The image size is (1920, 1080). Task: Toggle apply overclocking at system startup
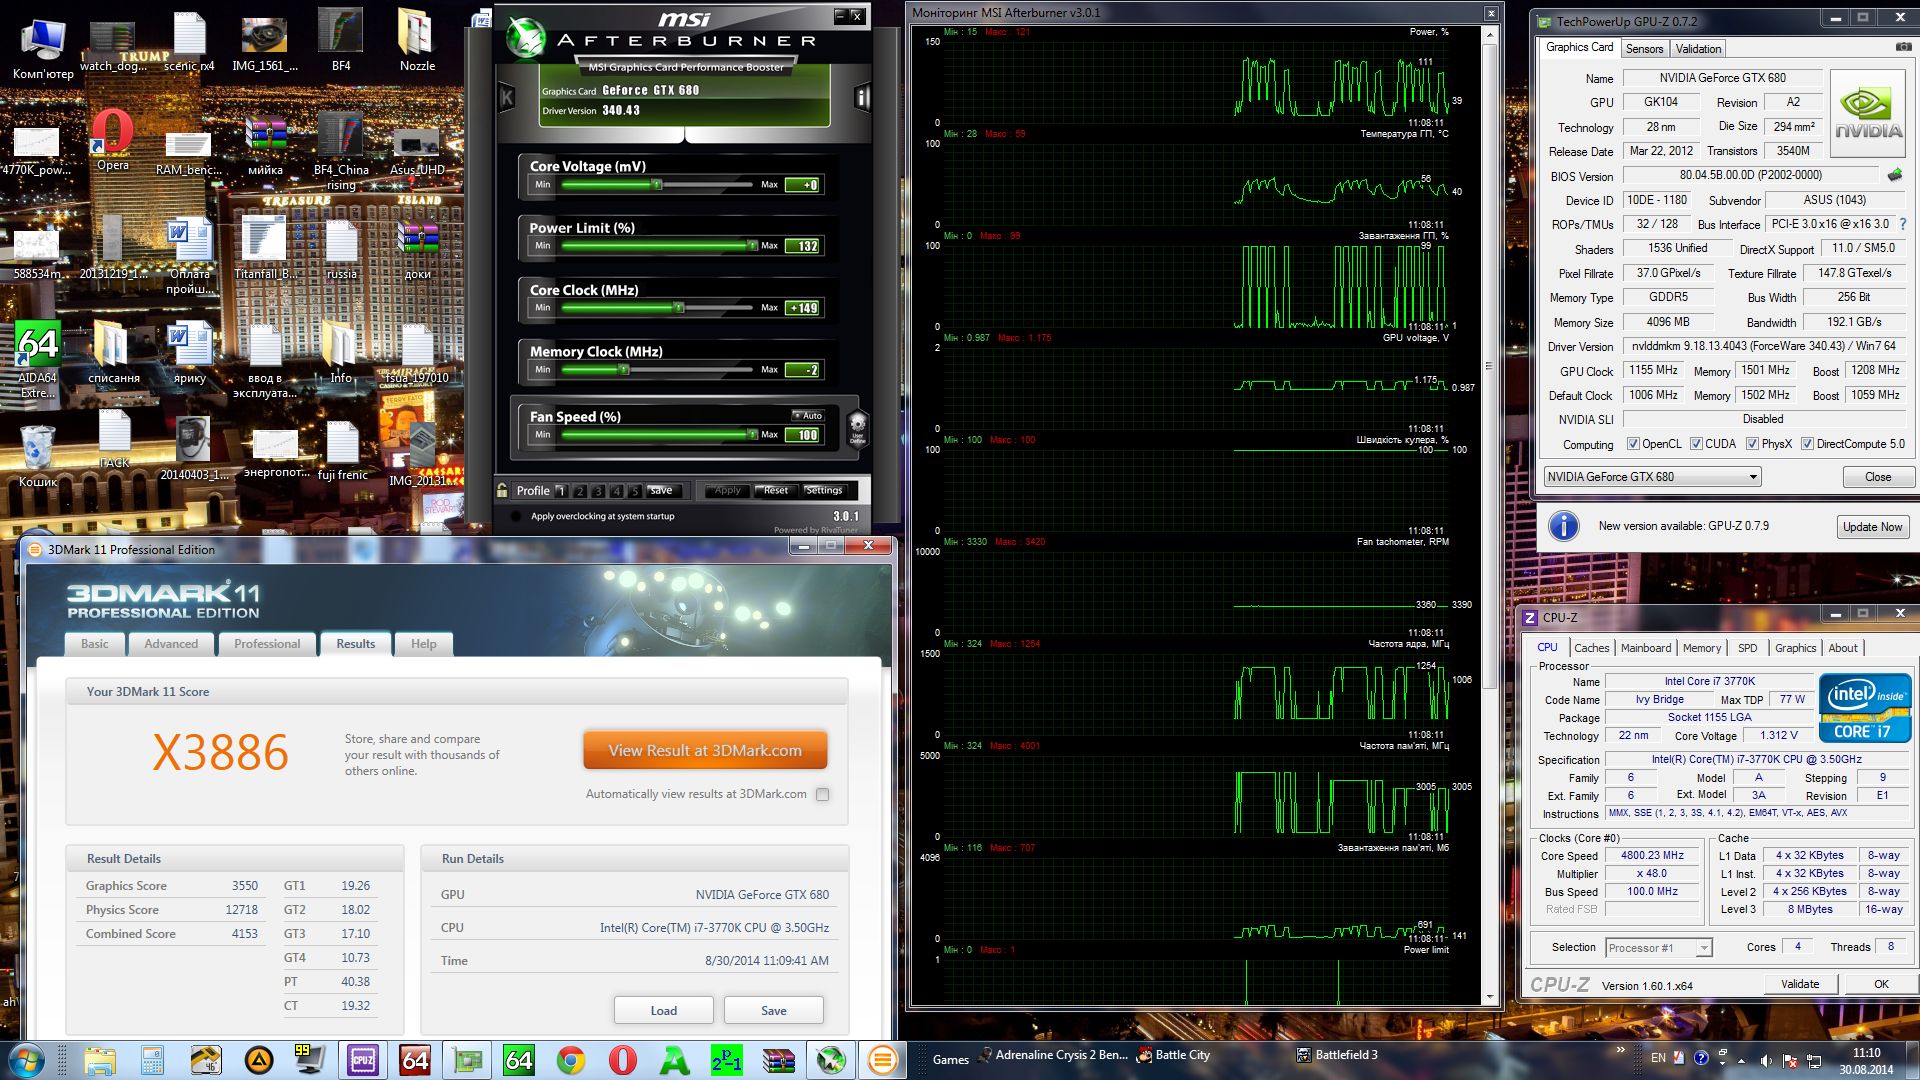click(x=516, y=516)
